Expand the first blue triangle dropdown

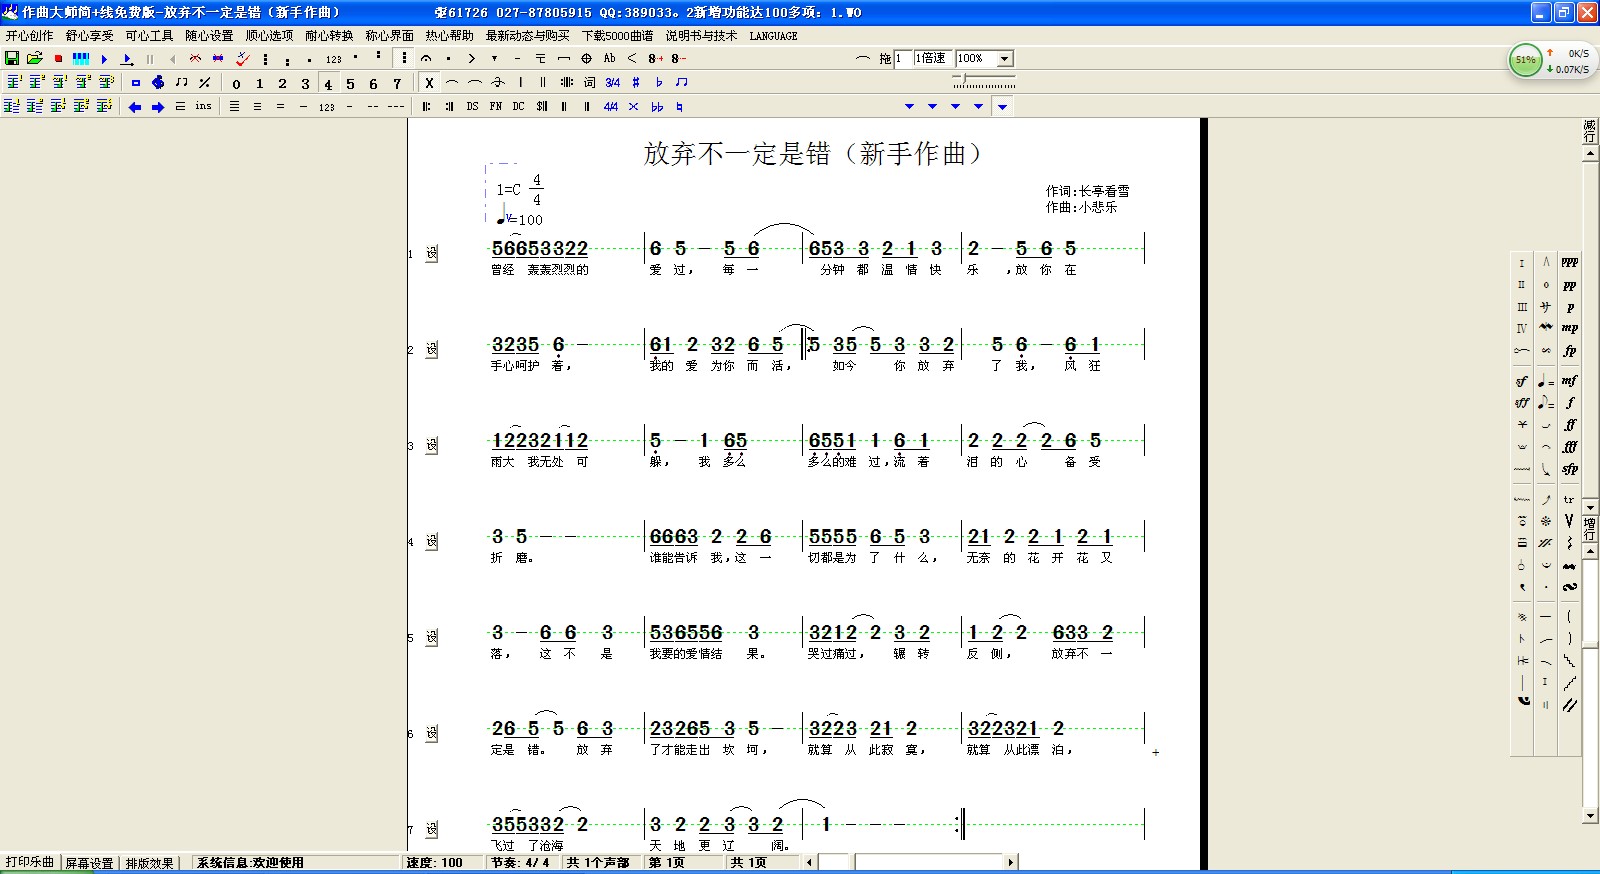[909, 107]
